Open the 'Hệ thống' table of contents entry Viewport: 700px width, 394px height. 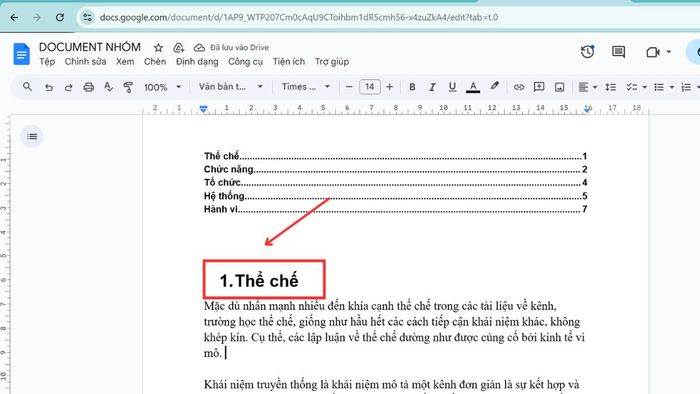click(395, 195)
